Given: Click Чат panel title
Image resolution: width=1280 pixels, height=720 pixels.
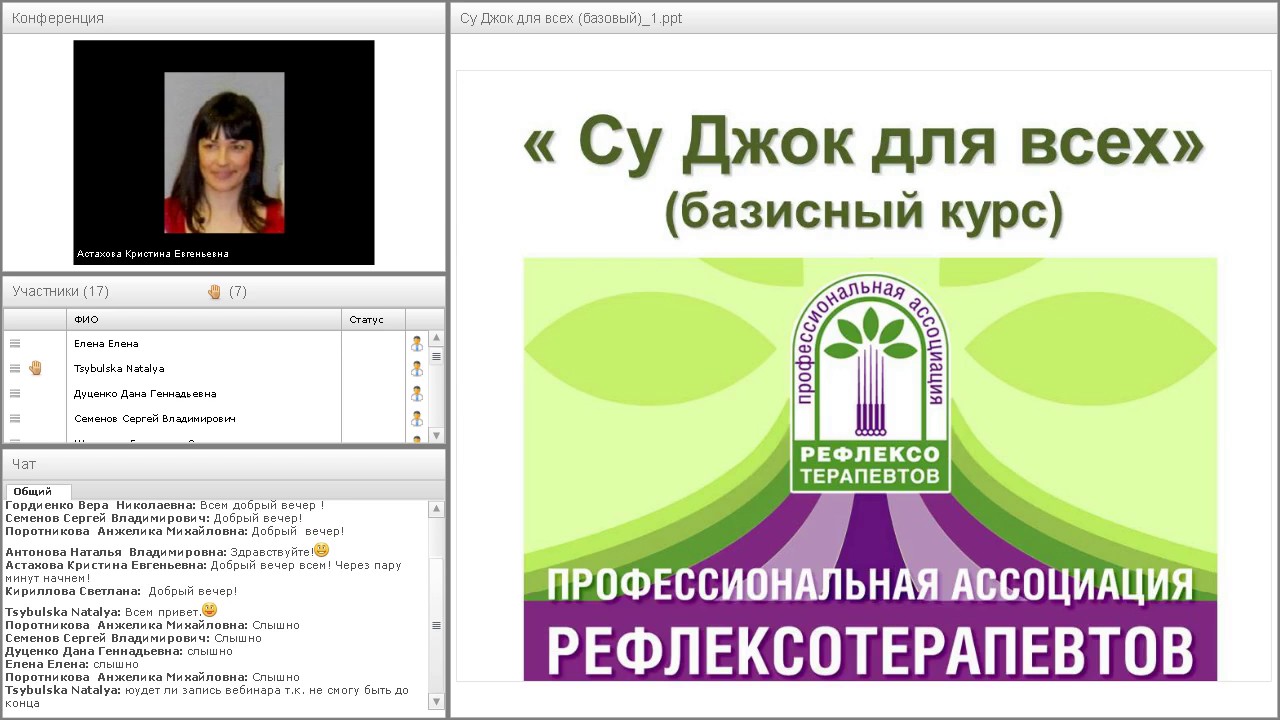Looking at the screenshot, I should point(24,464).
